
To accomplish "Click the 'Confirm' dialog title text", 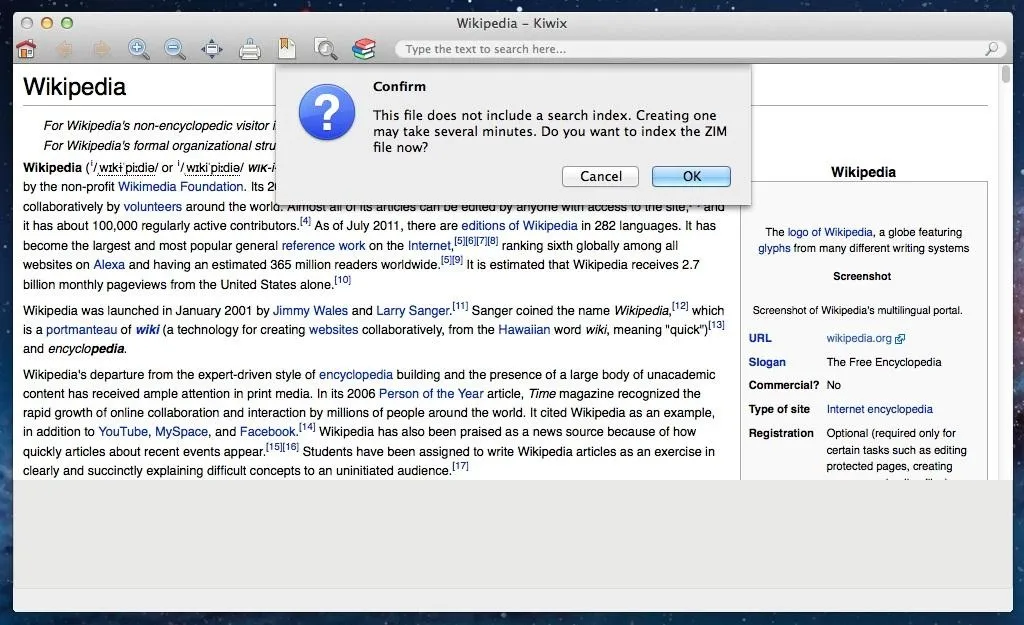I will coord(399,87).
